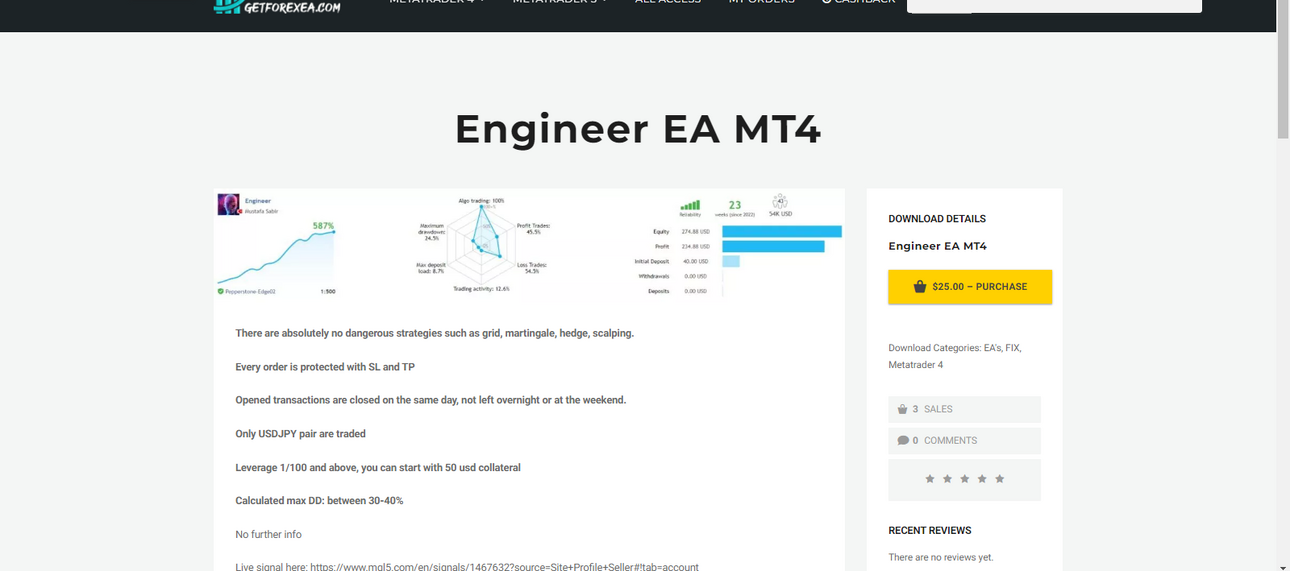Screen dimensions: 1290x571
Task: Click the basket icon beside 3 Sales
Action: (x=902, y=409)
